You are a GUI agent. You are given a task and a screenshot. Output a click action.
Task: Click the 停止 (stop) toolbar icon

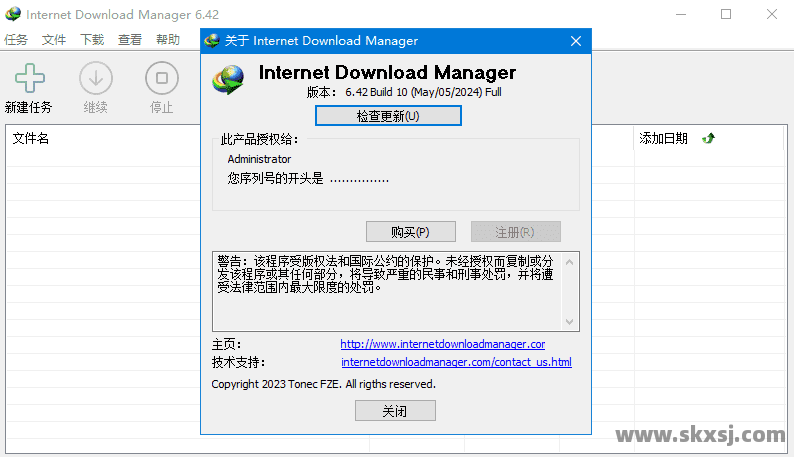[161, 78]
